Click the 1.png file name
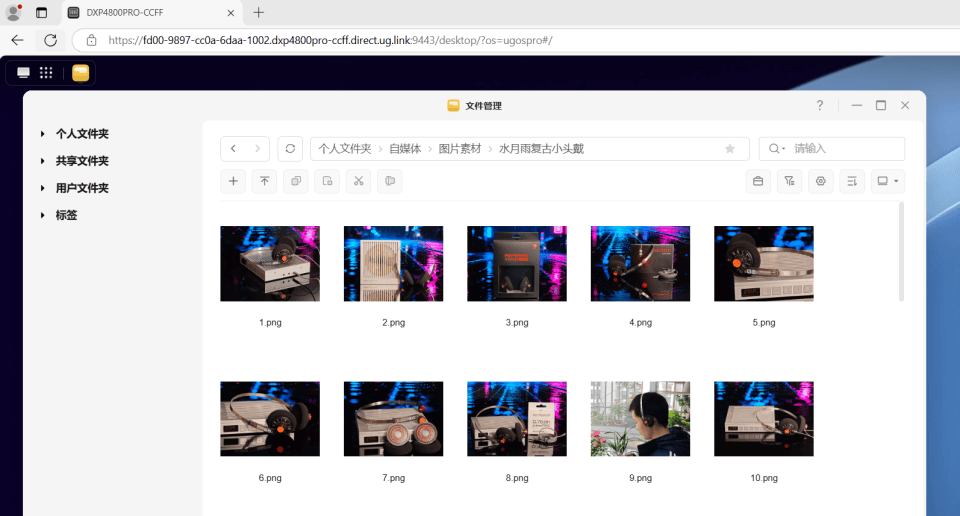The image size is (960, 516). point(270,323)
